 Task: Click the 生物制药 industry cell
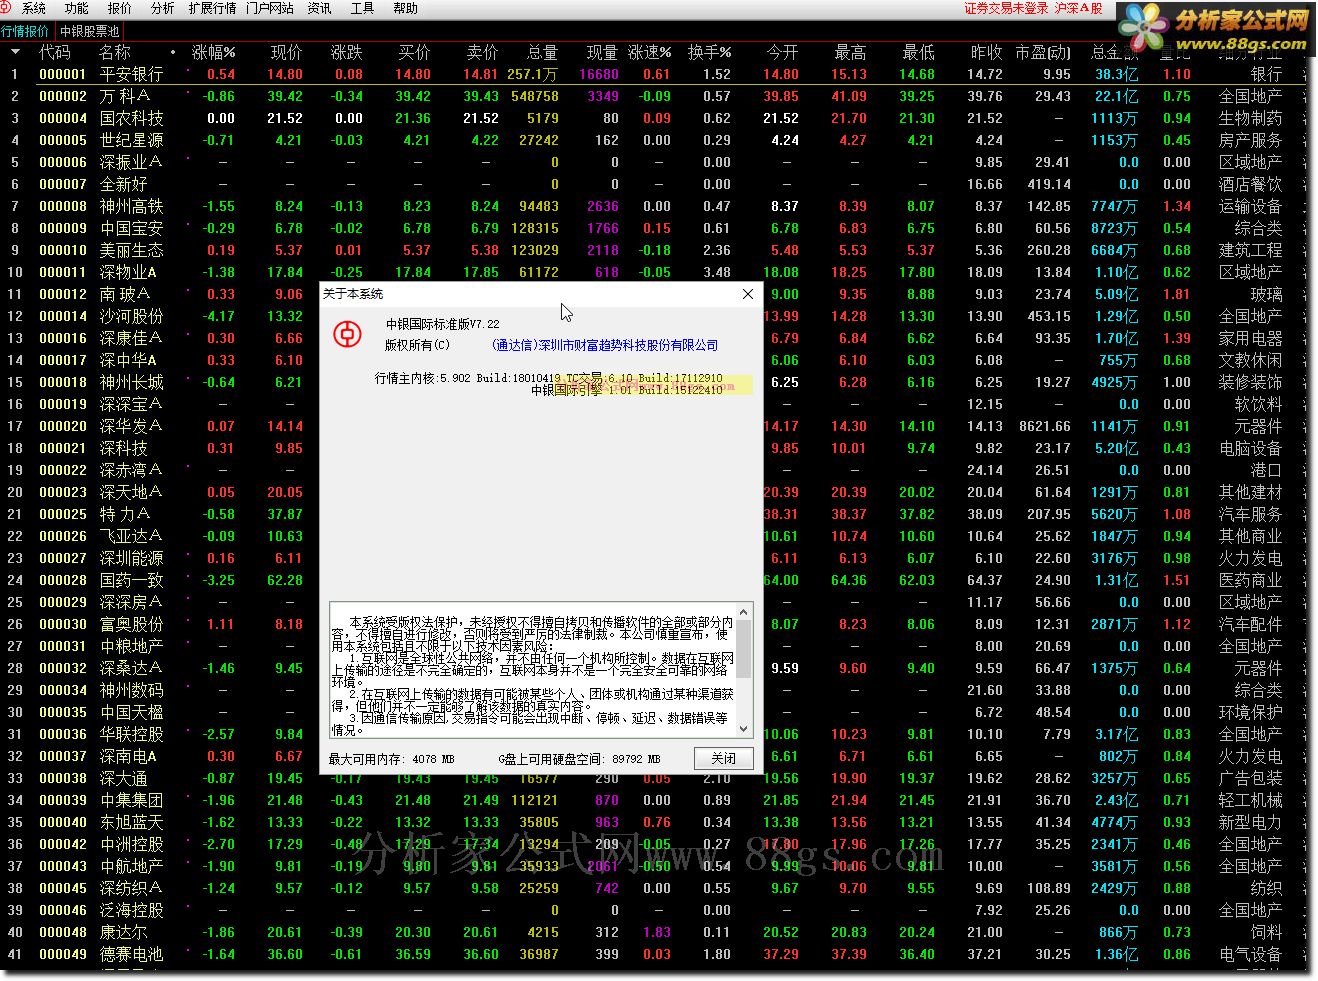(x=1250, y=118)
